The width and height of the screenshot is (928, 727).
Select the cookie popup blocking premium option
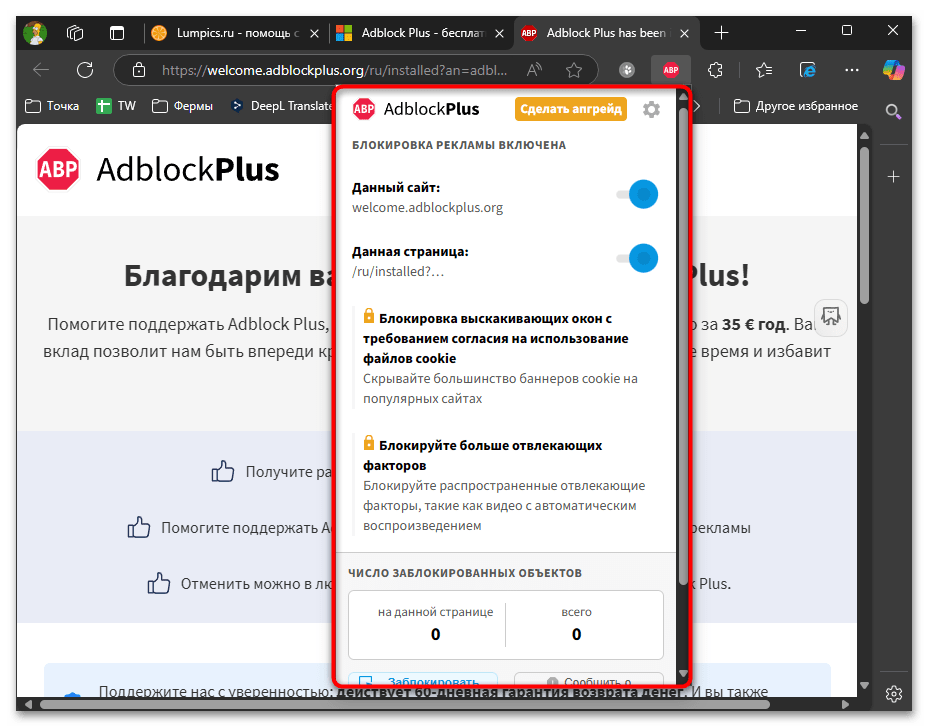tap(500, 358)
